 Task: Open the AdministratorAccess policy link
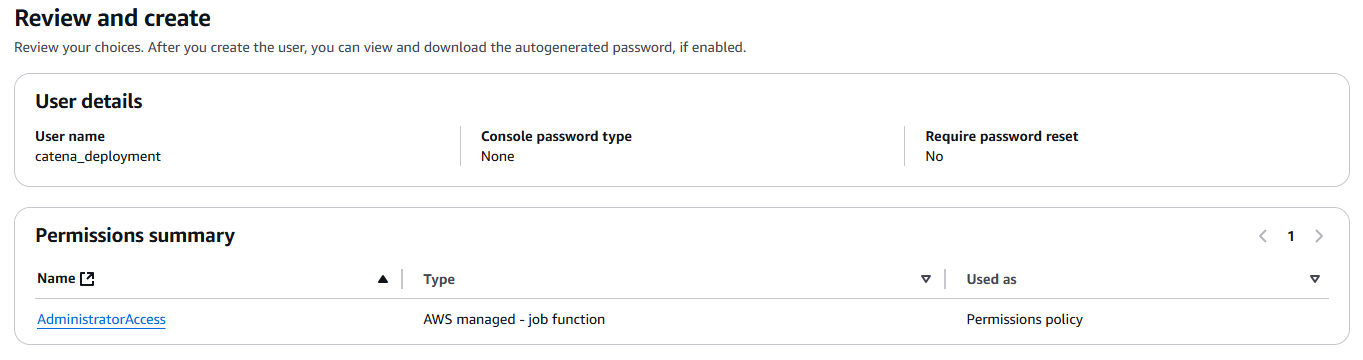(x=101, y=320)
